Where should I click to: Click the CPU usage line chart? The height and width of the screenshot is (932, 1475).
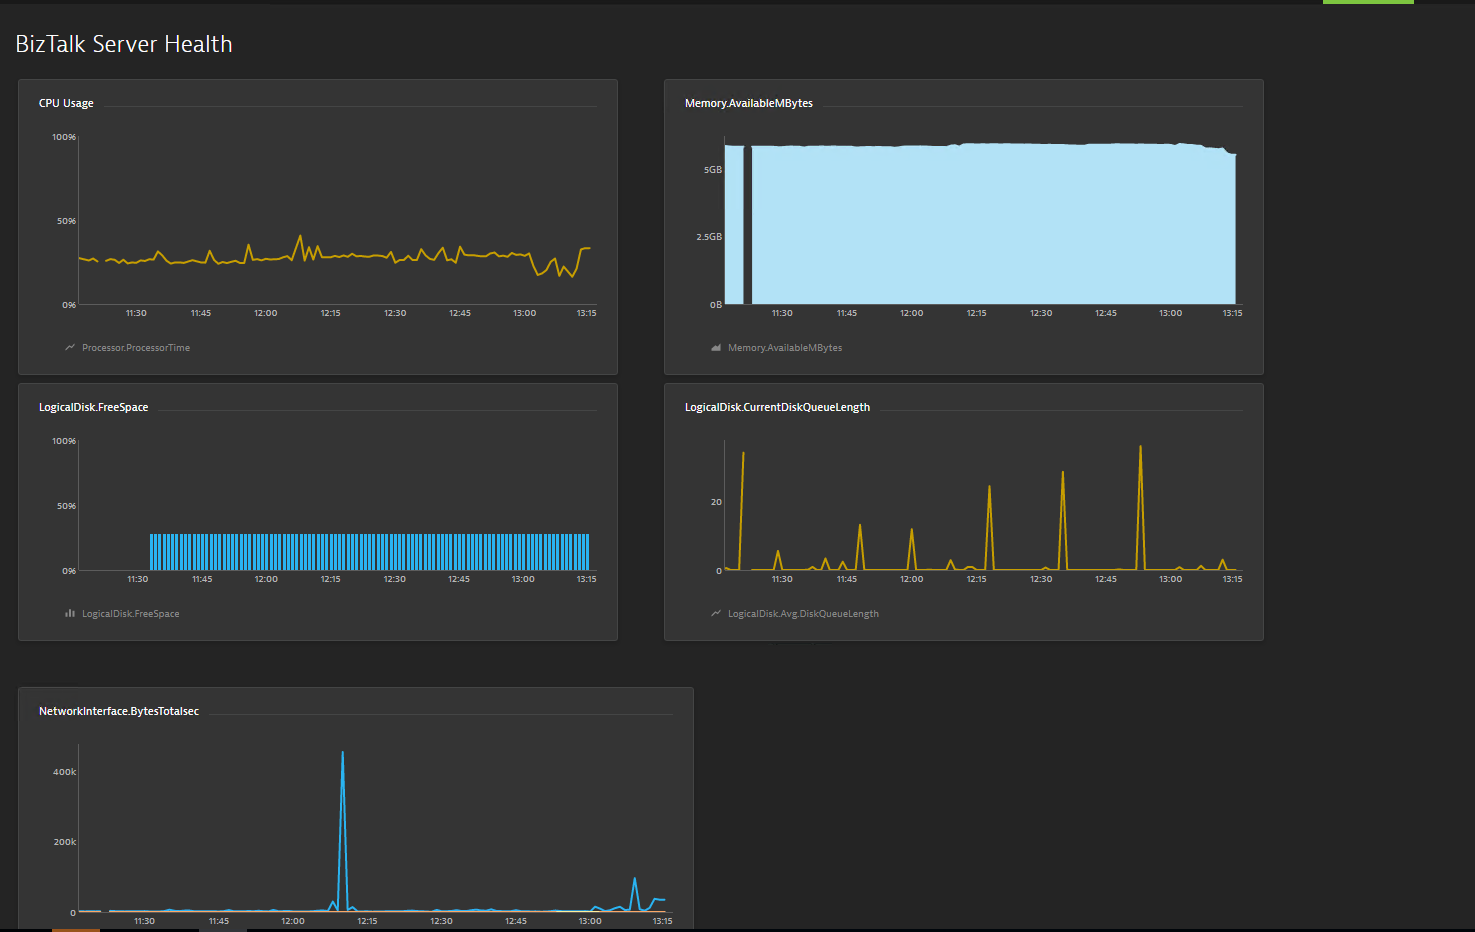[x=335, y=257]
